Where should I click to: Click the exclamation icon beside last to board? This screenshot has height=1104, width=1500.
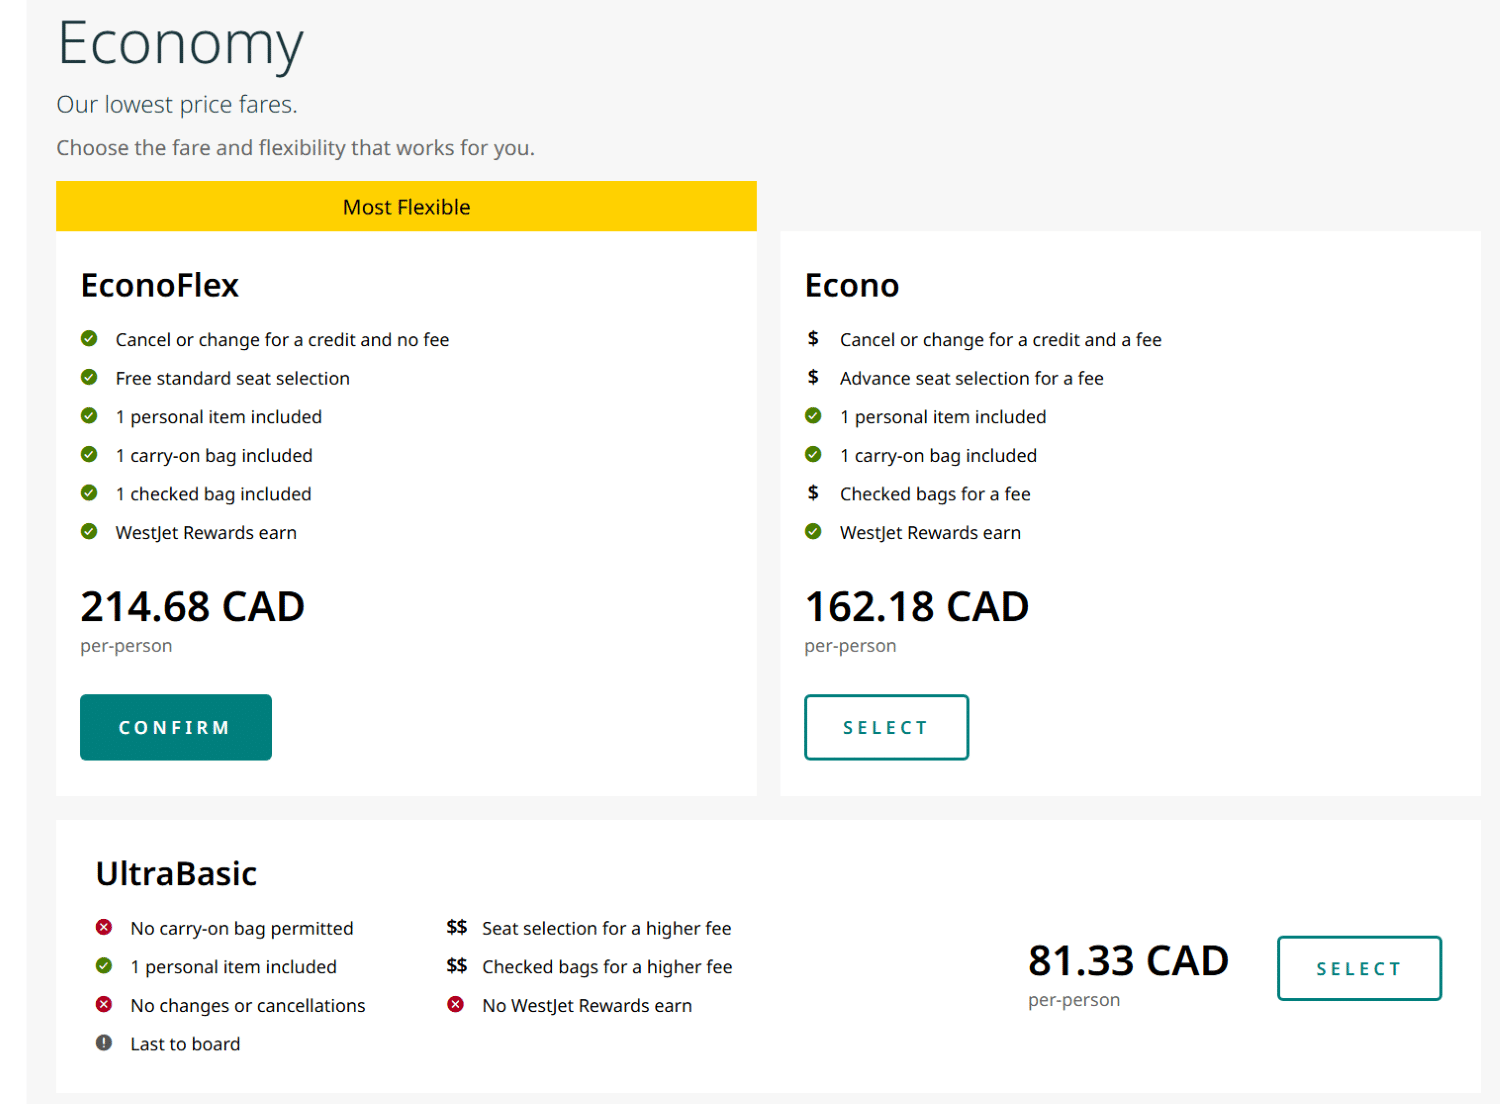pyautogui.click(x=104, y=1043)
